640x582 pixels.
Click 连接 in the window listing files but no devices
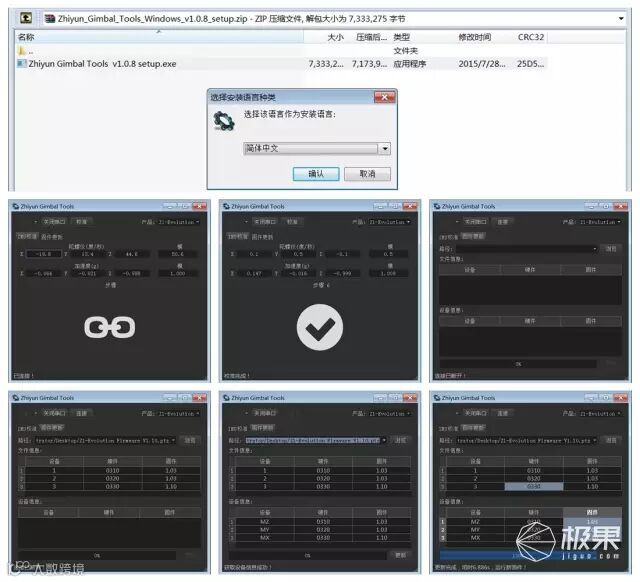point(82,413)
